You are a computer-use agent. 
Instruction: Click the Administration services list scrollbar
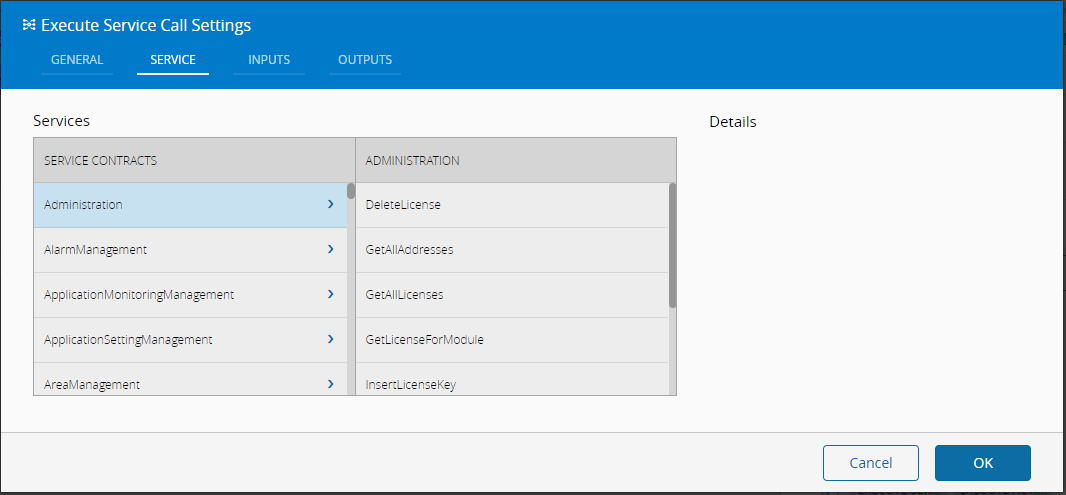[x=673, y=245]
